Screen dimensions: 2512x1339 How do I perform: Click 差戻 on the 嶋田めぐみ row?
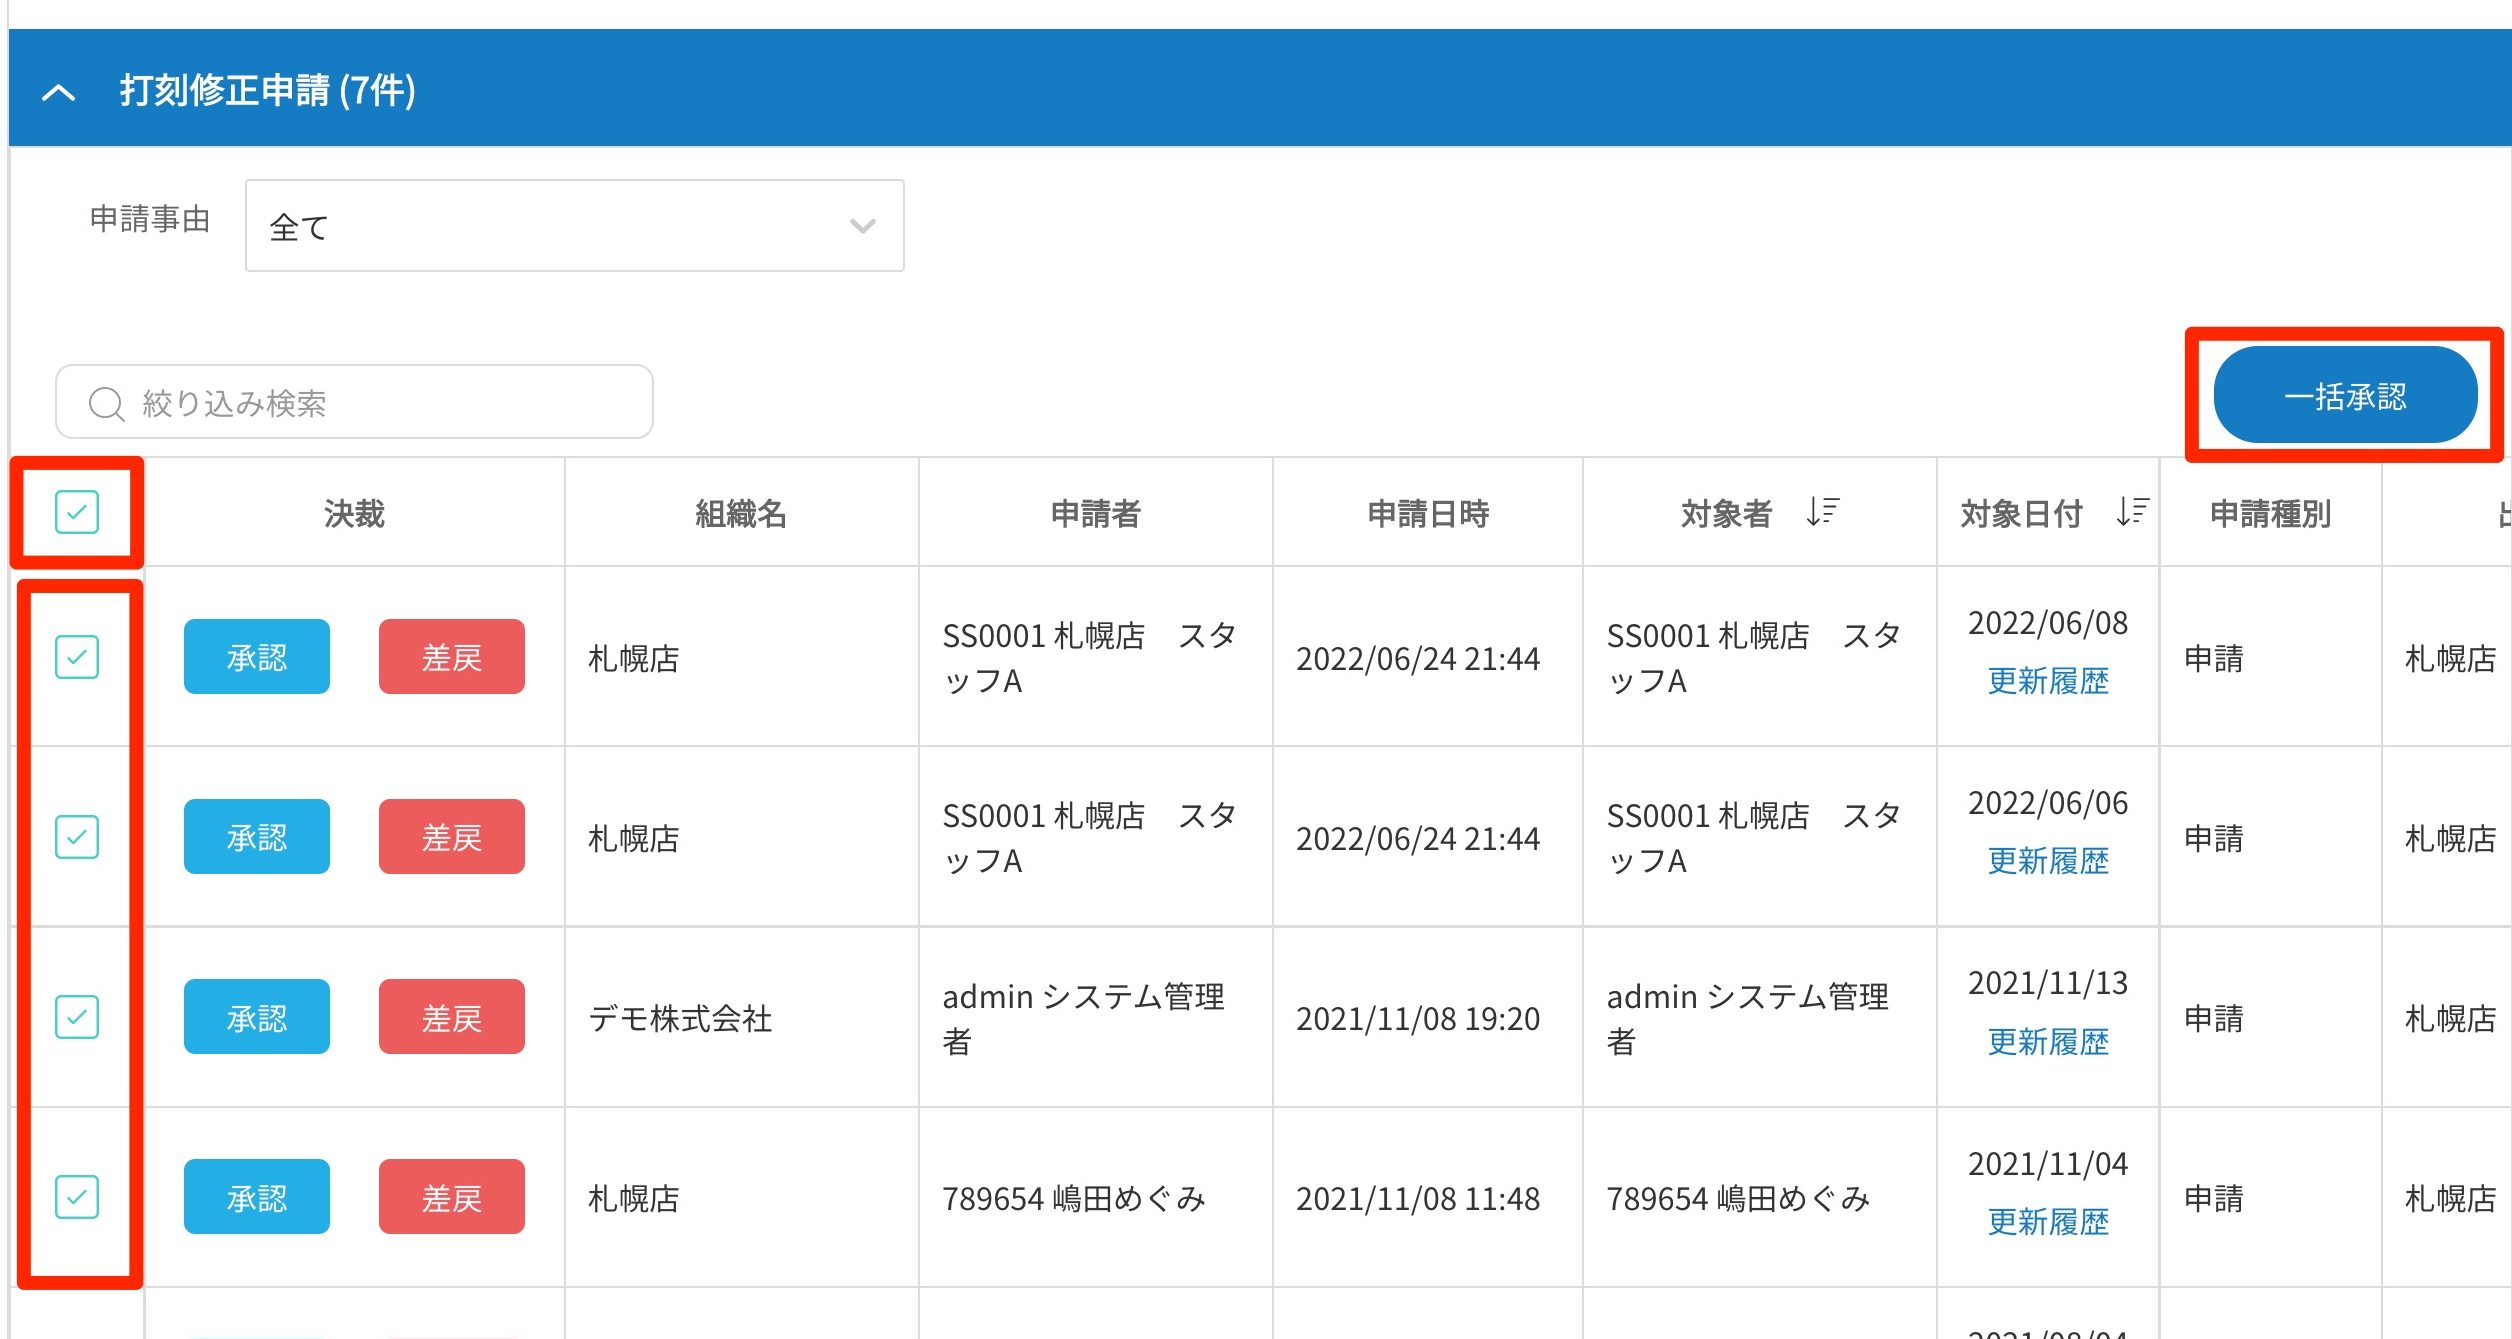pos(451,1197)
